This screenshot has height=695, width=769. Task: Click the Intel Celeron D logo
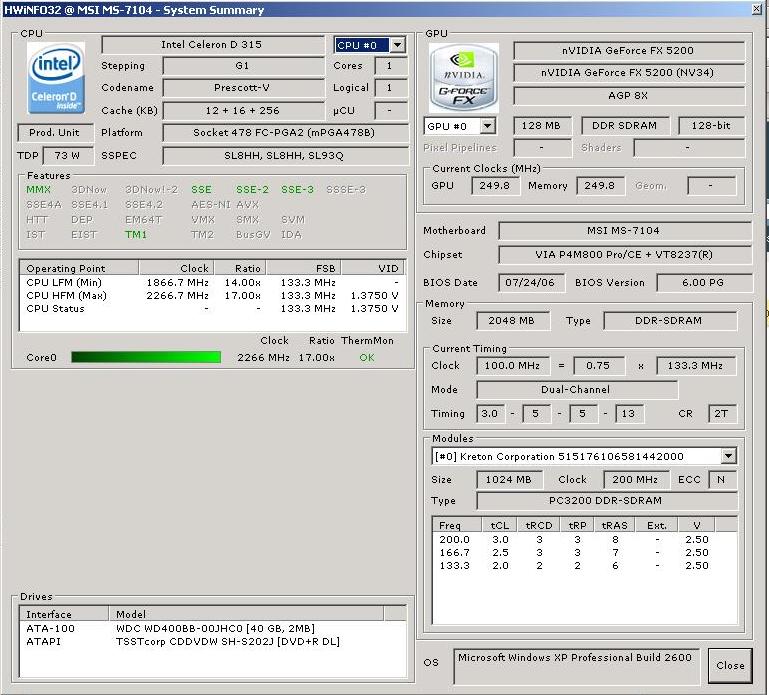57,77
